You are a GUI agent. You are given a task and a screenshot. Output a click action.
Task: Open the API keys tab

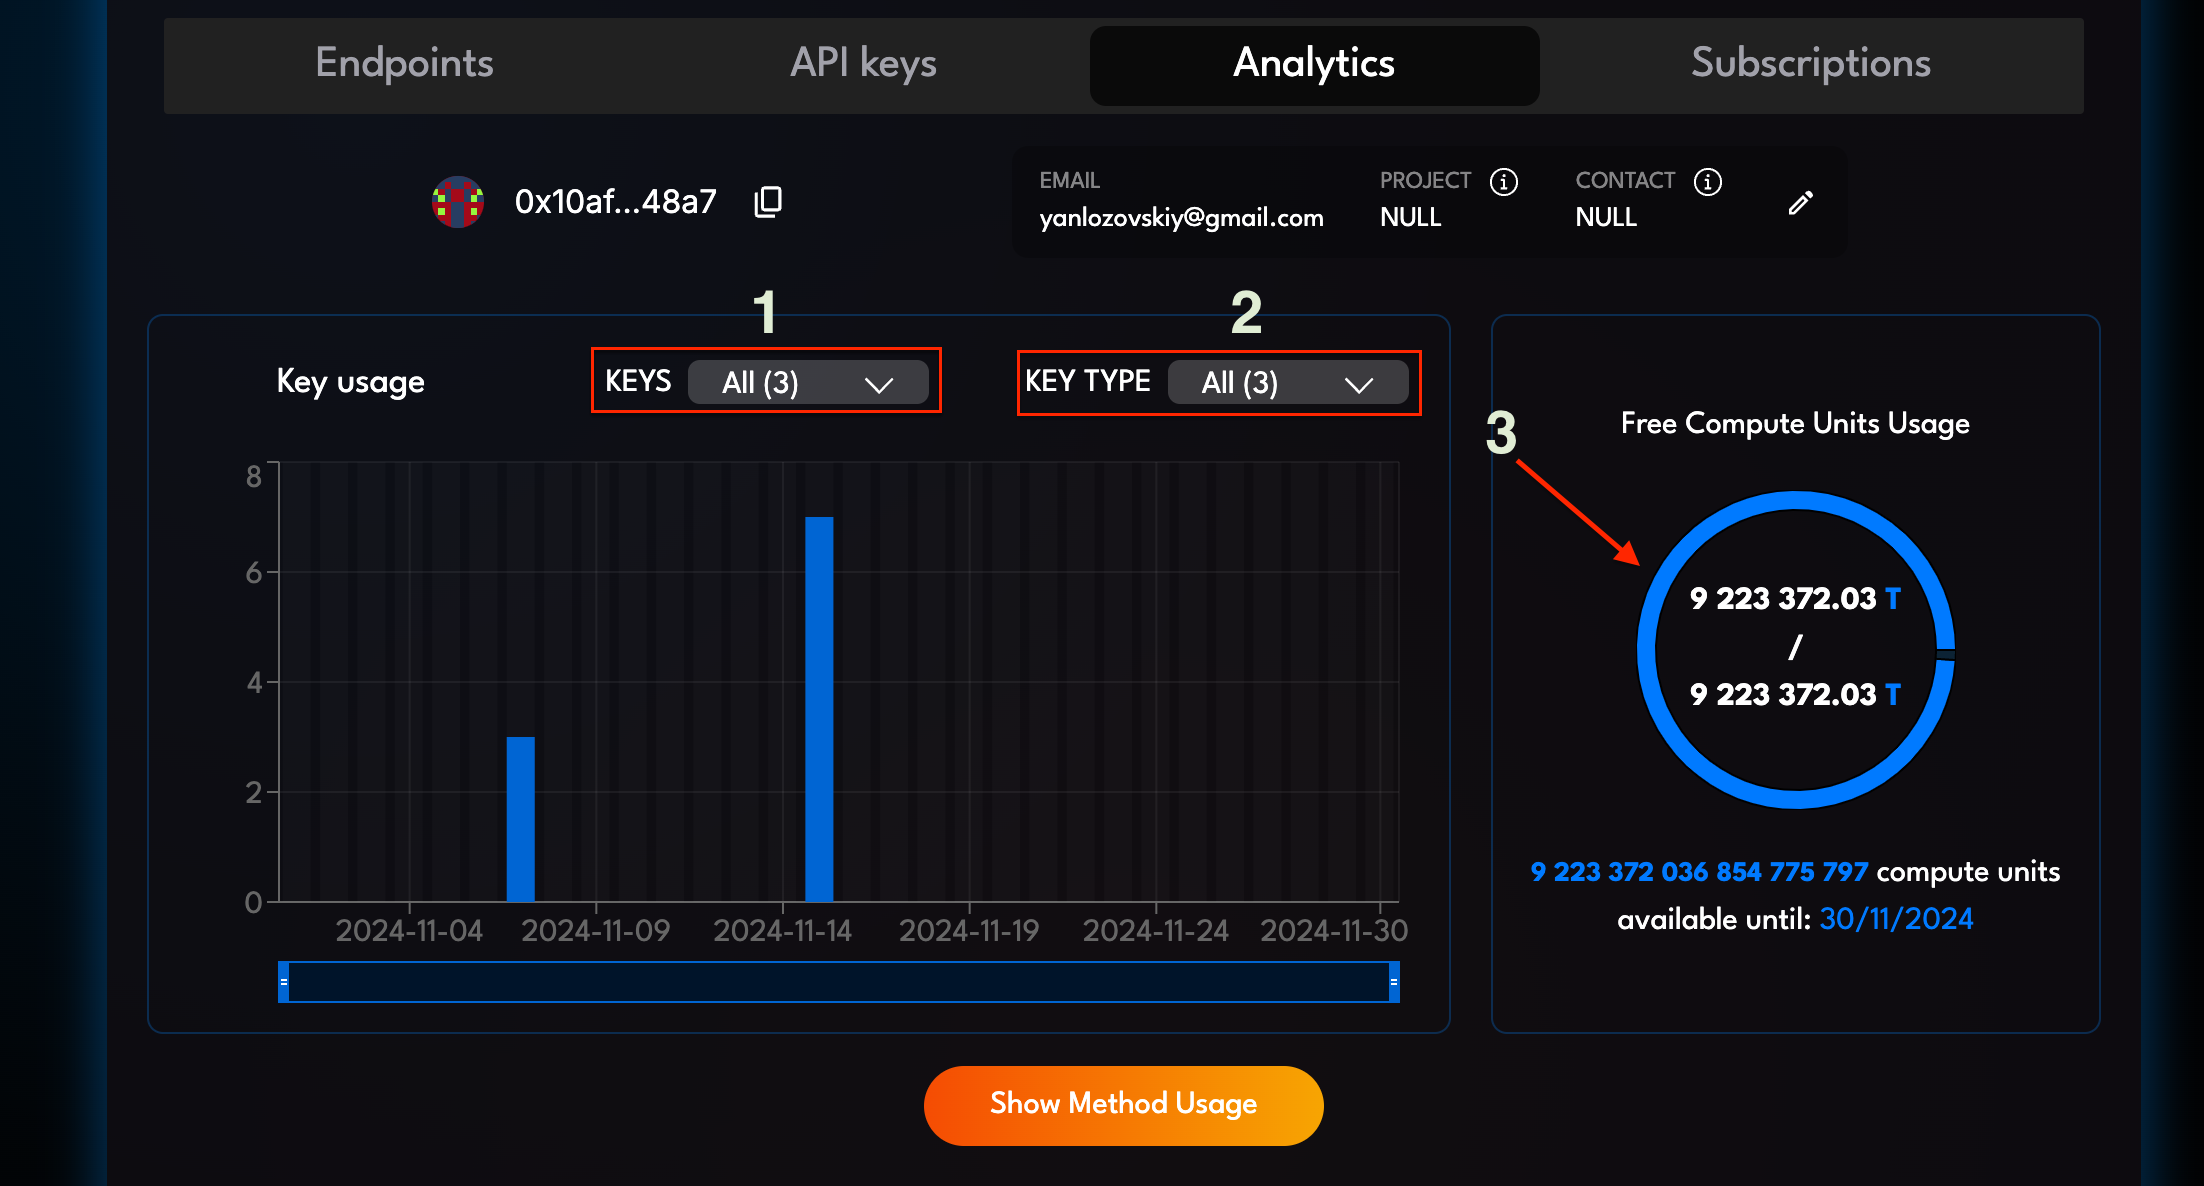pyautogui.click(x=863, y=64)
